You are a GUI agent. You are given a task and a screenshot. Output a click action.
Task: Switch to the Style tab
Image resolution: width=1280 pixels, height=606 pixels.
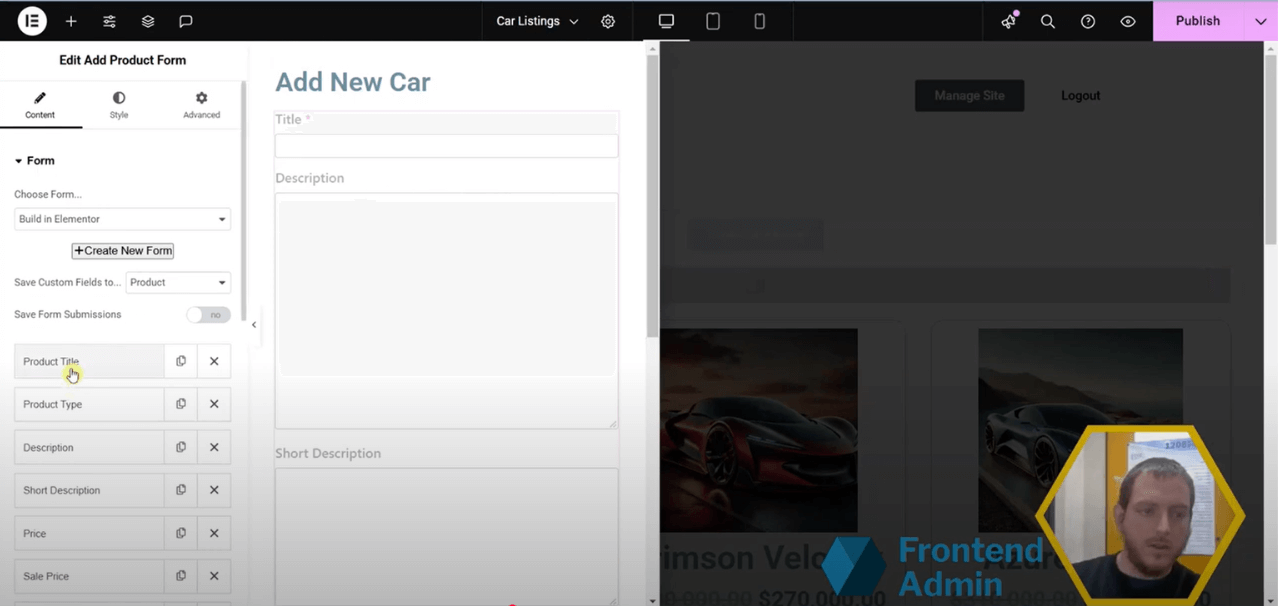pyautogui.click(x=118, y=104)
